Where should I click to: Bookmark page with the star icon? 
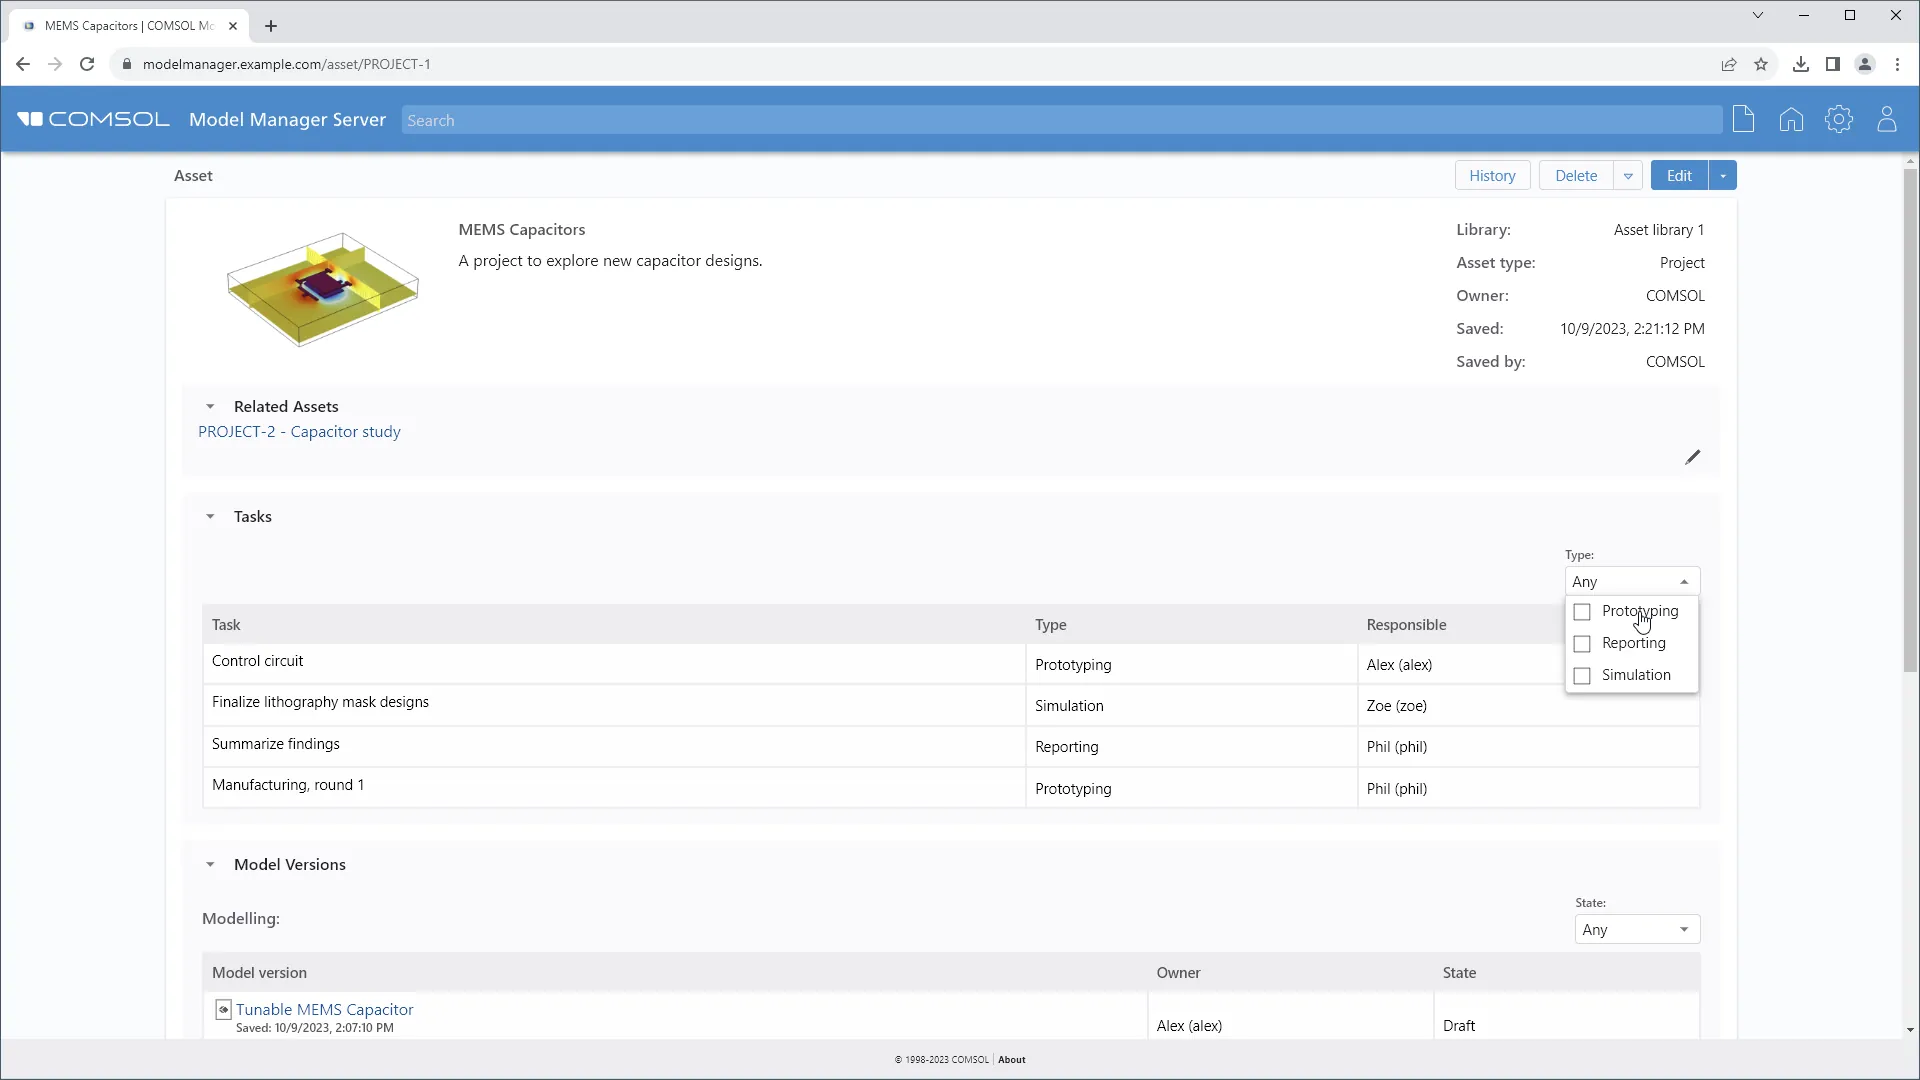1761,64
